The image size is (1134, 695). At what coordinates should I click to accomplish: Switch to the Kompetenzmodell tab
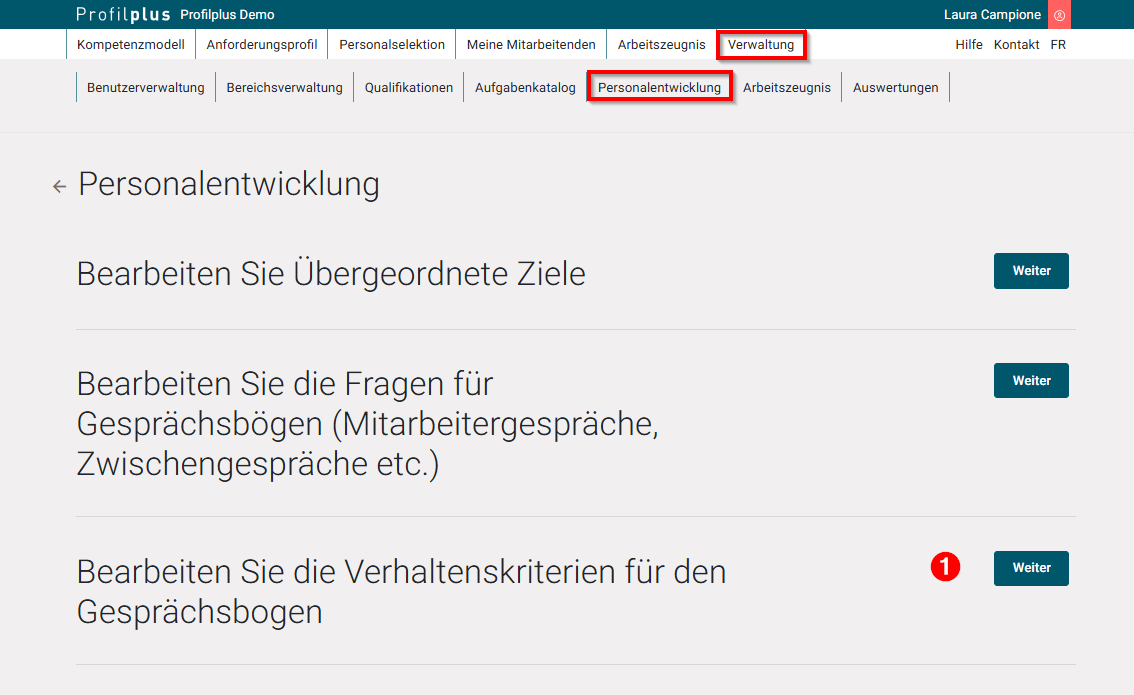131,44
